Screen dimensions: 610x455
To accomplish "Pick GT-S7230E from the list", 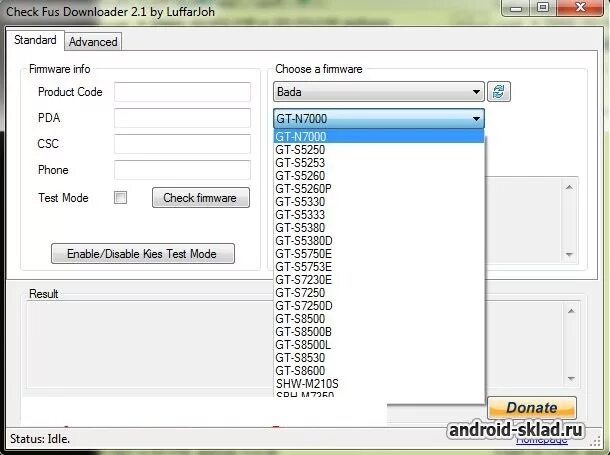I will tap(379, 280).
